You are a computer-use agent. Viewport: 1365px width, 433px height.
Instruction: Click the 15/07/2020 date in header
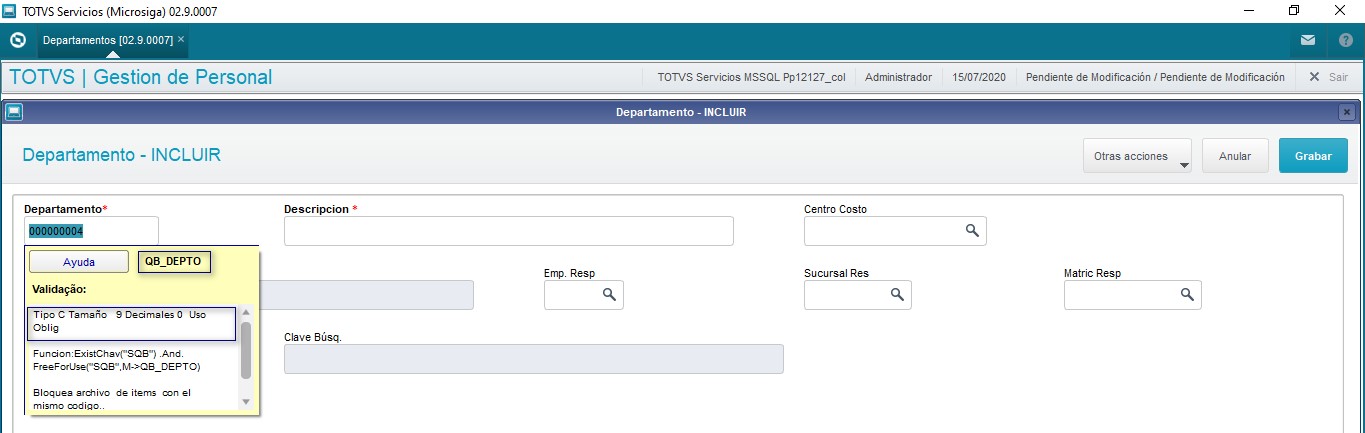[x=979, y=77]
